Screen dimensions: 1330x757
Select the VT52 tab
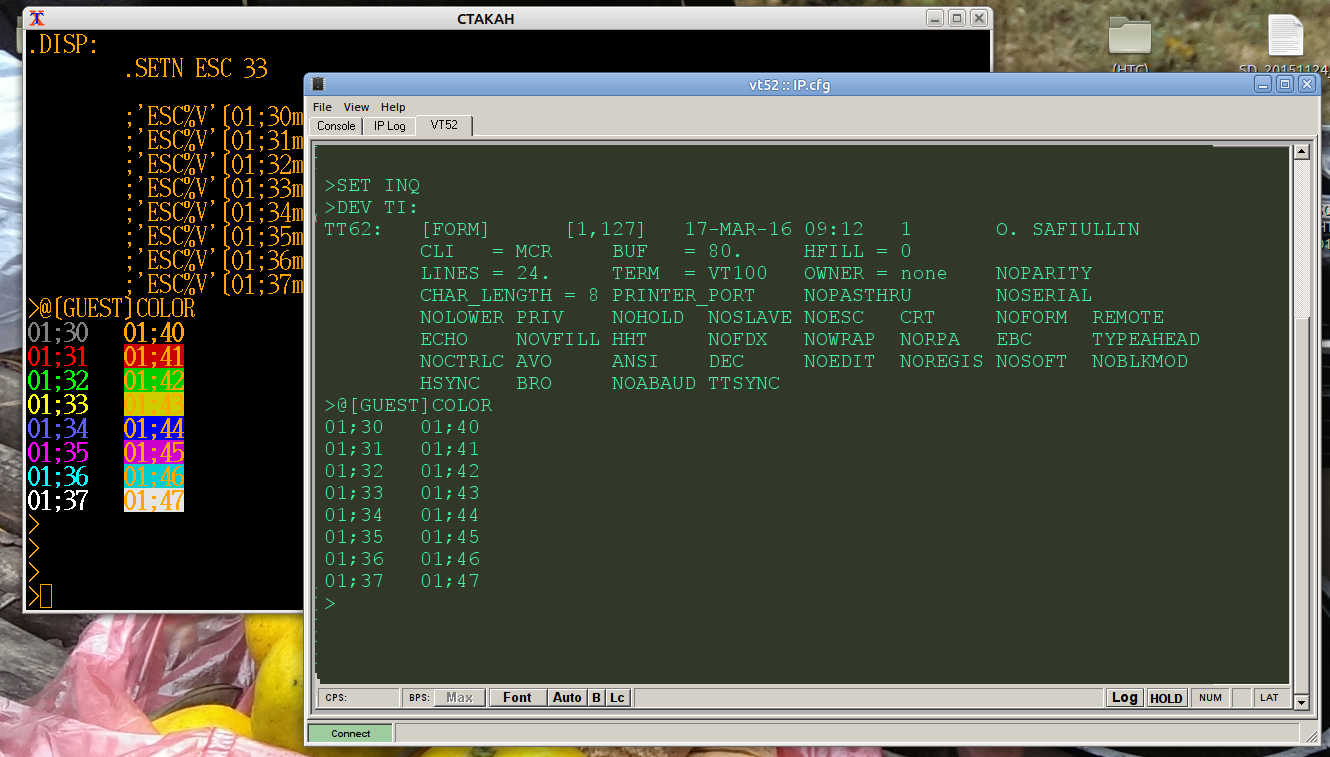(444, 125)
